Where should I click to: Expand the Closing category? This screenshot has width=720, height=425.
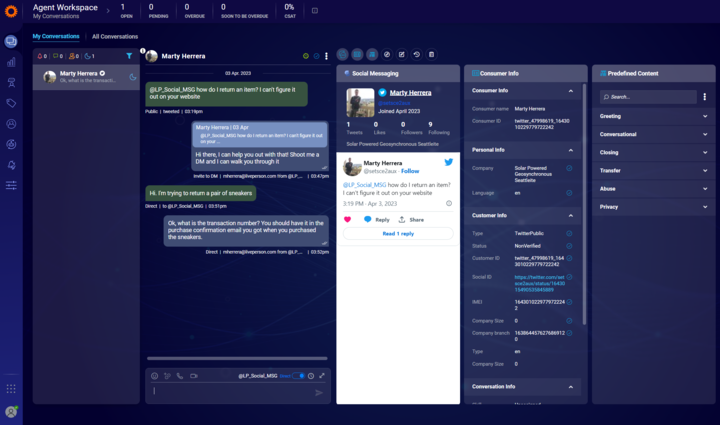click(653, 152)
